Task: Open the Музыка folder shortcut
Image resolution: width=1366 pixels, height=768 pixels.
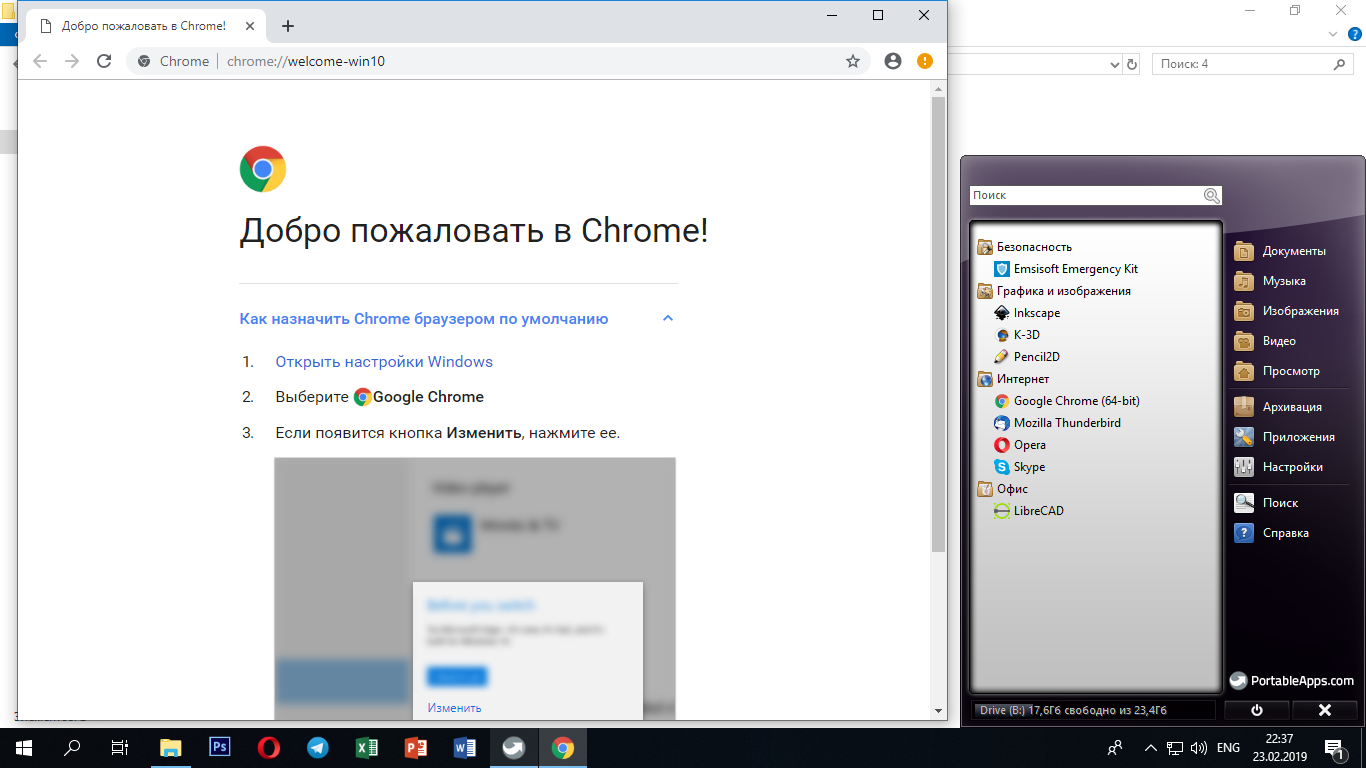Action: (1270, 281)
